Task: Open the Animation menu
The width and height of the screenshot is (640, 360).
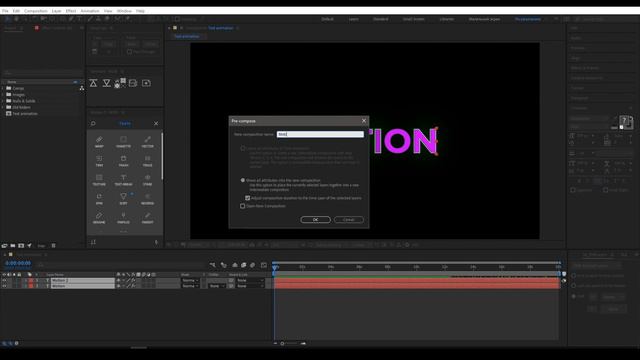Action: (x=90, y=11)
